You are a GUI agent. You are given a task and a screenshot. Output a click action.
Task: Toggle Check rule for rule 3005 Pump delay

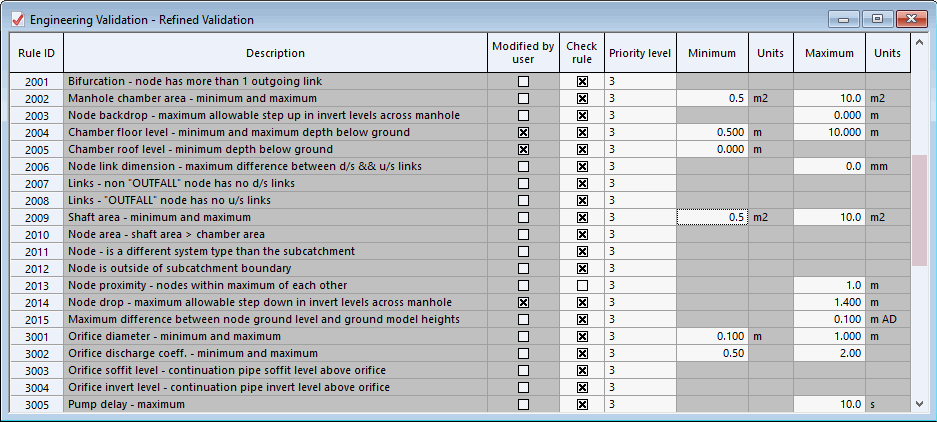[x=582, y=404]
